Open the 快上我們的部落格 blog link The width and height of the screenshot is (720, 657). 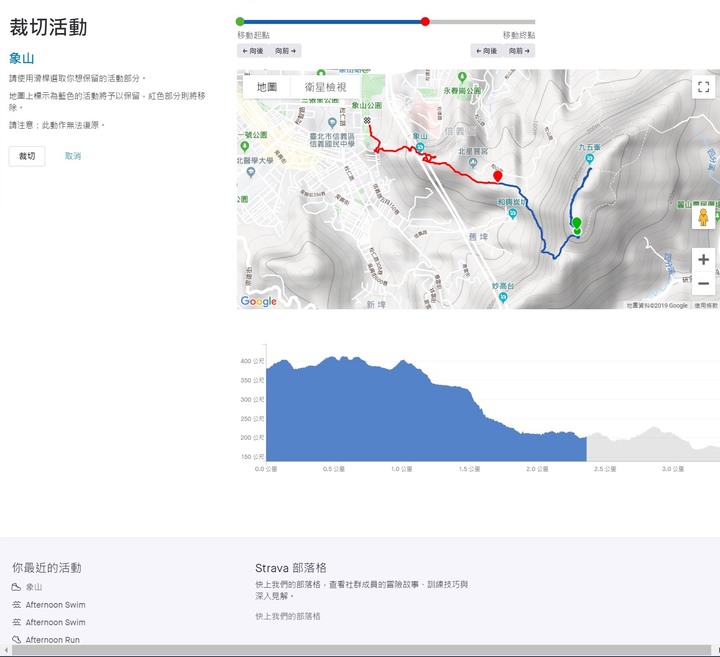288,616
